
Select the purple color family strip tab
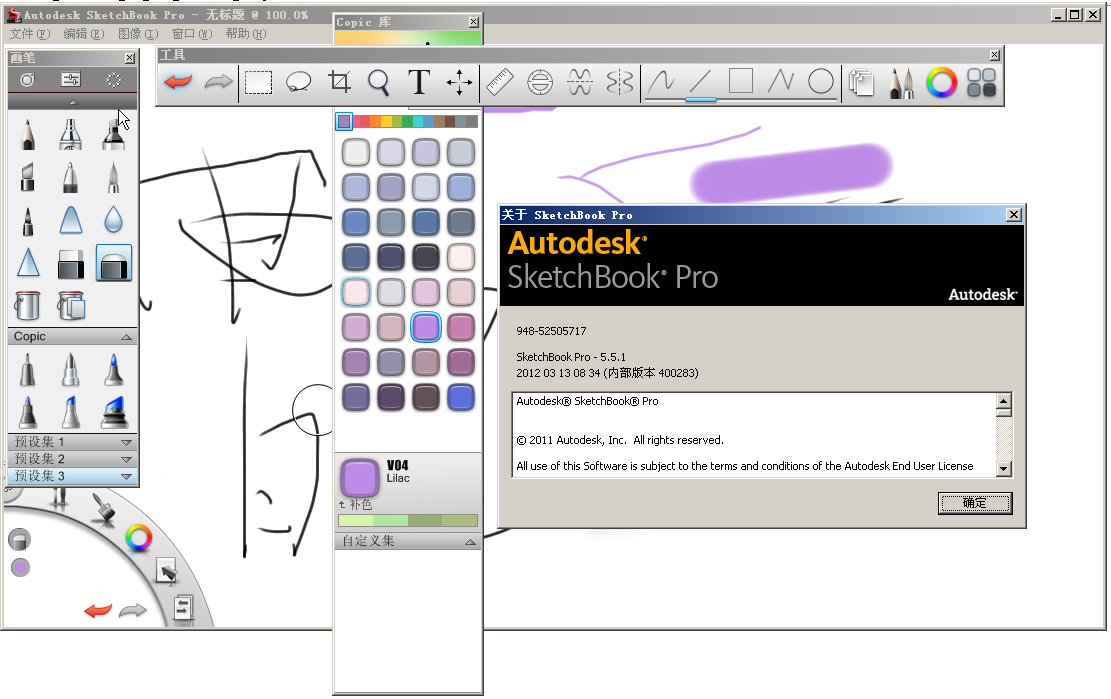pos(344,122)
